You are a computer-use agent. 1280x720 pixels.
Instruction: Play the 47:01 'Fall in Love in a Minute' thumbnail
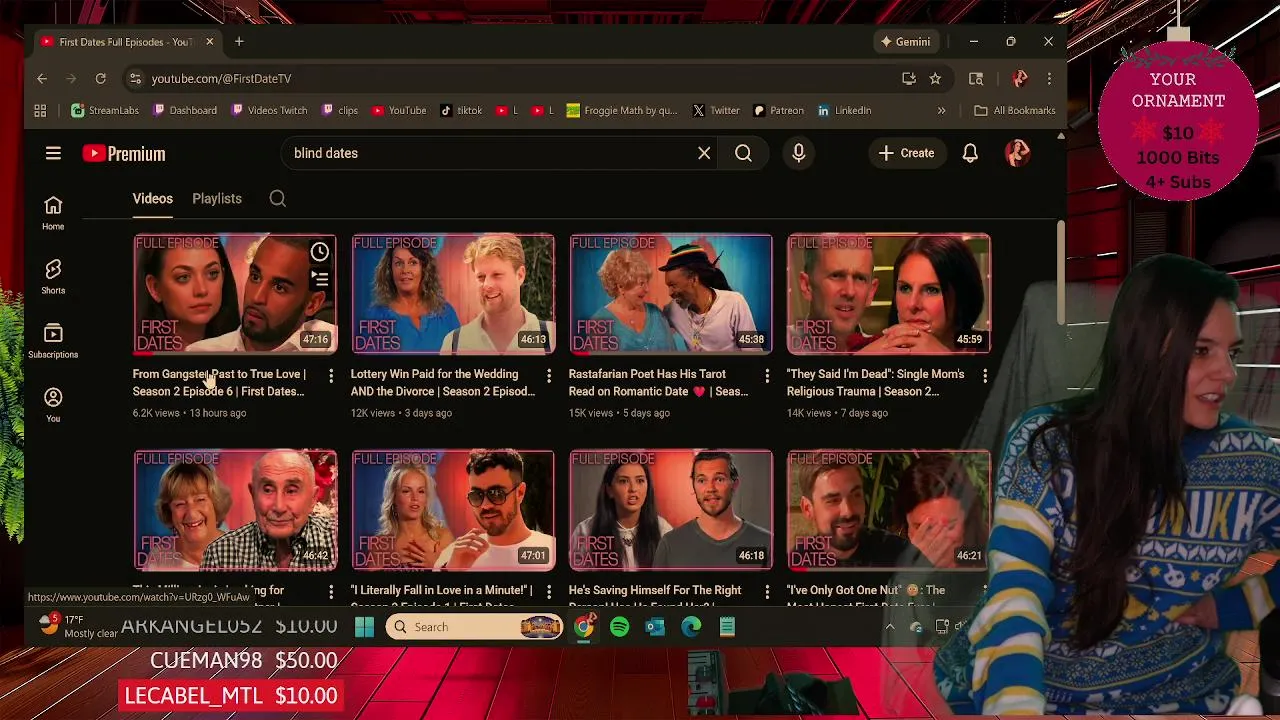pos(453,510)
